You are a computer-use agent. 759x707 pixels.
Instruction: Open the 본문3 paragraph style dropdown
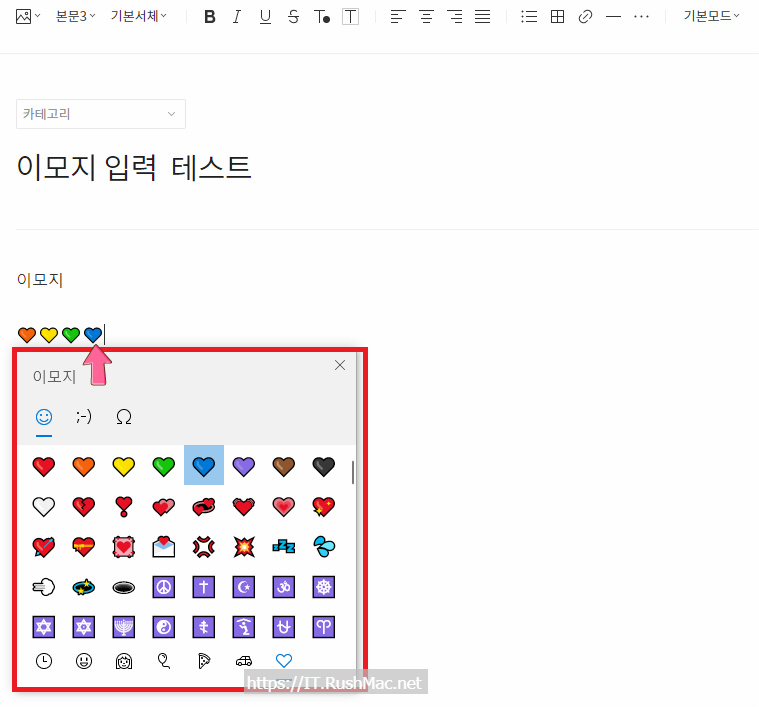76,16
